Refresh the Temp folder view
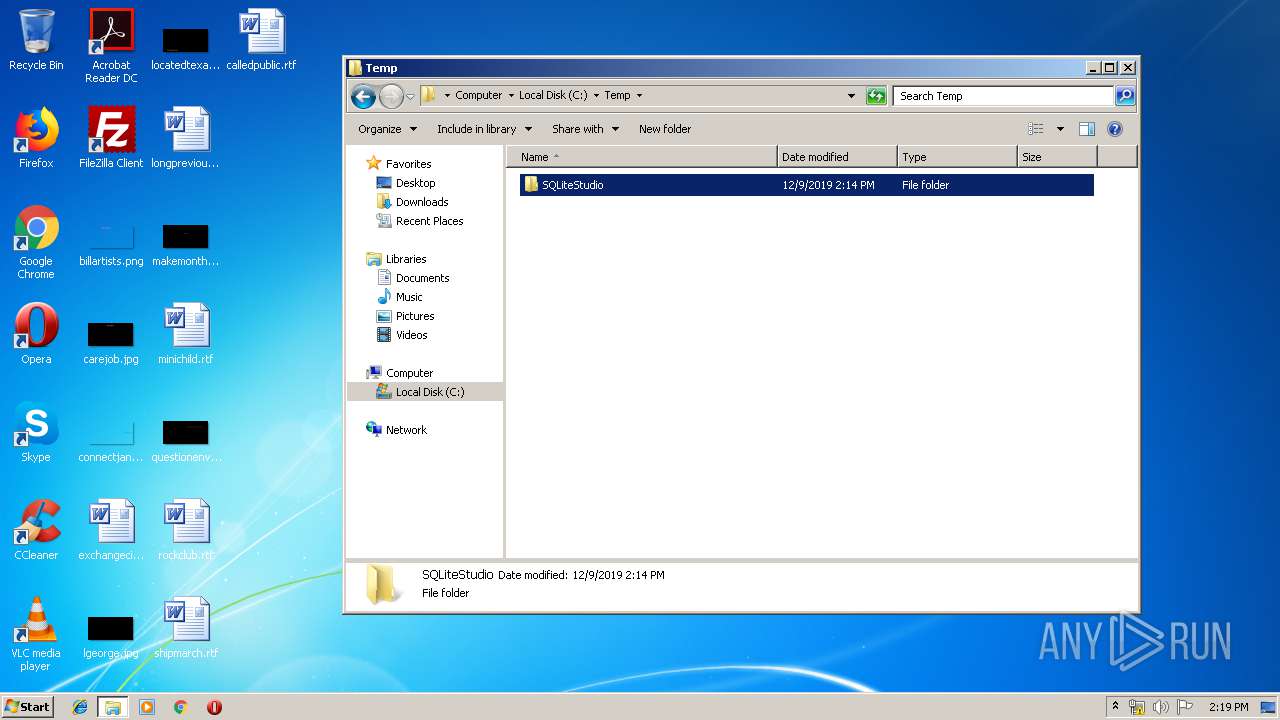The width and height of the screenshot is (1280, 720). 876,96
